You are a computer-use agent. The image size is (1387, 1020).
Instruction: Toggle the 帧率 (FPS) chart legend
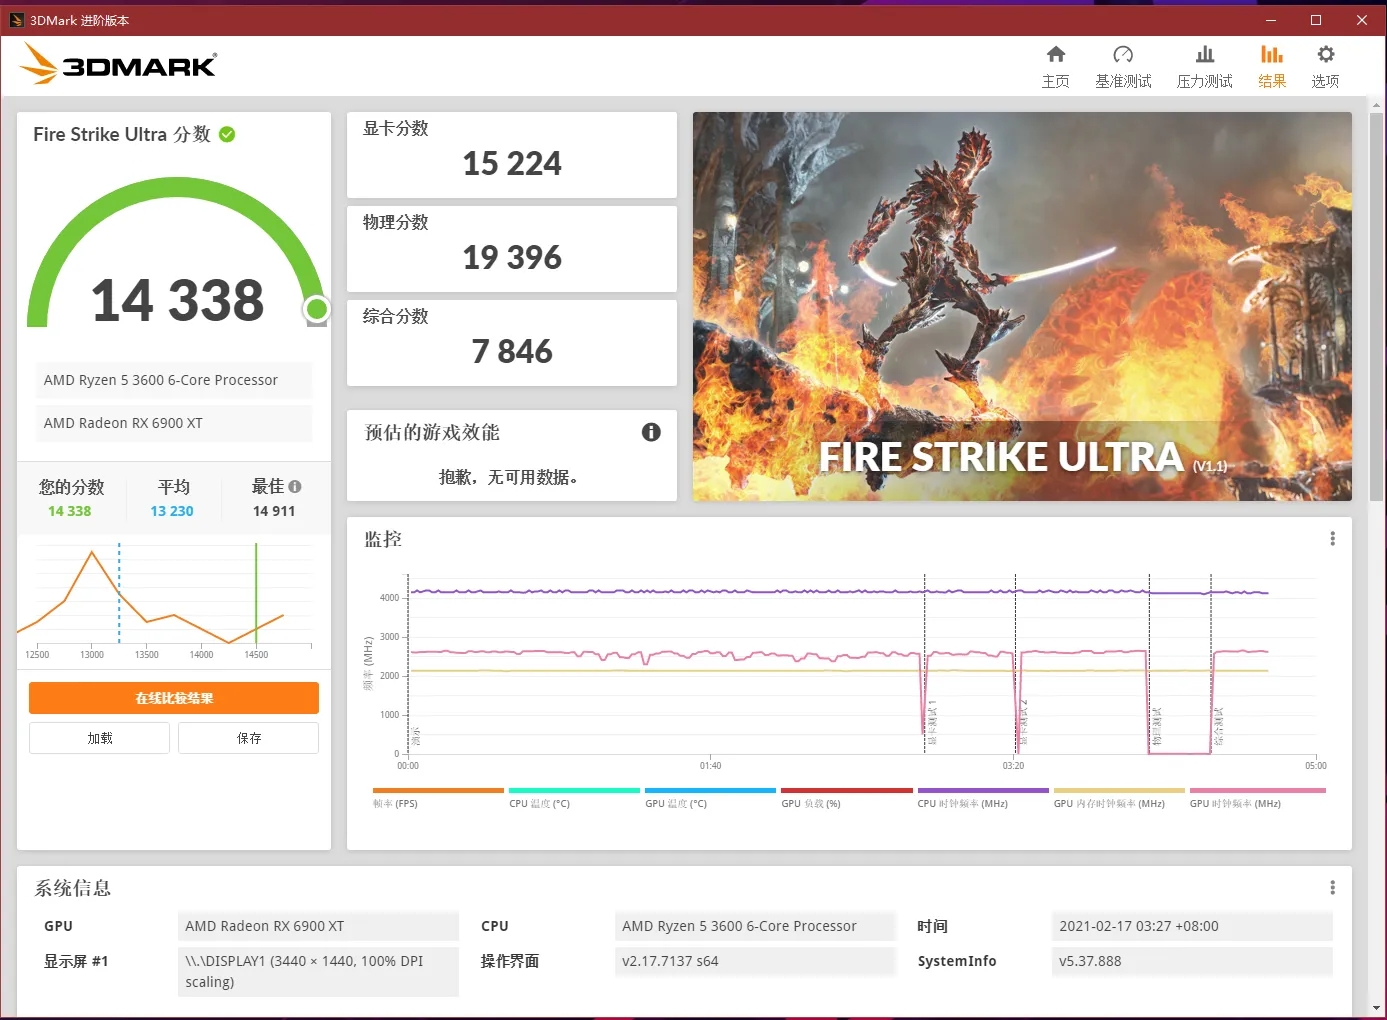438,798
